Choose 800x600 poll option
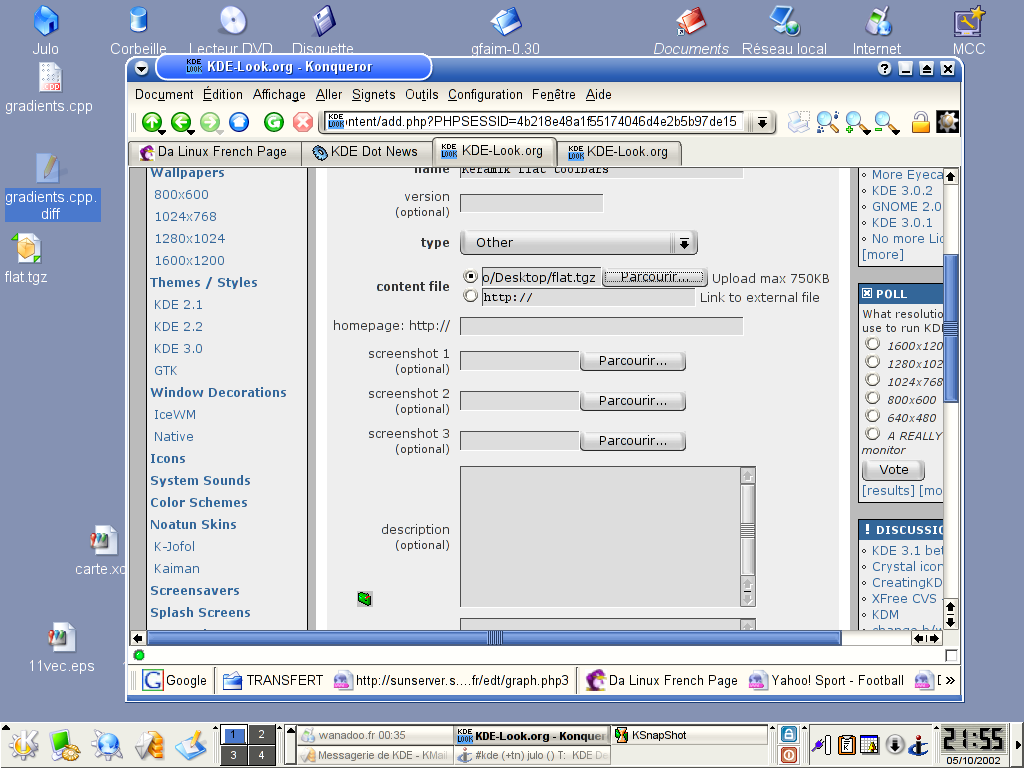Image resolution: width=1024 pixels, height=768 pixels. click(872, 398)
